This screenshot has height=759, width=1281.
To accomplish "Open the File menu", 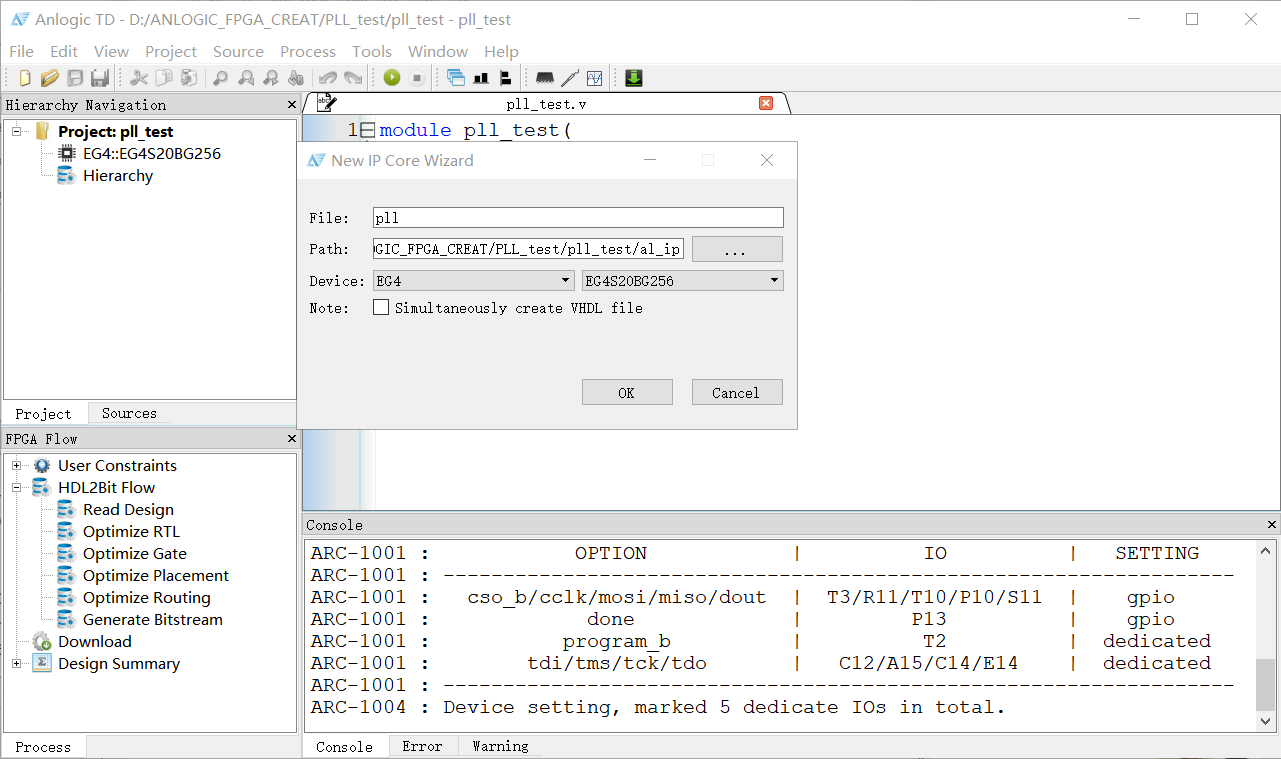I will pos(21,52).
